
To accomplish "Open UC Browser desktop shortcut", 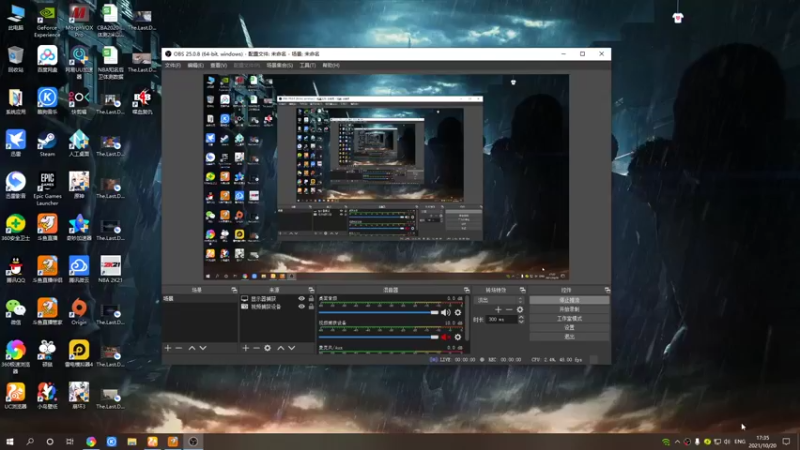I will [15, 395].
